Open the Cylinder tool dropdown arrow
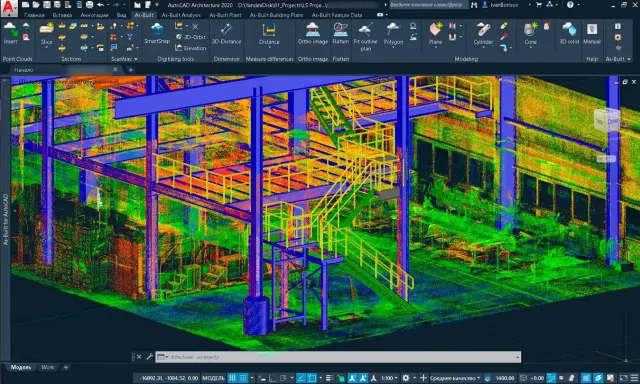 click(483, 48)
